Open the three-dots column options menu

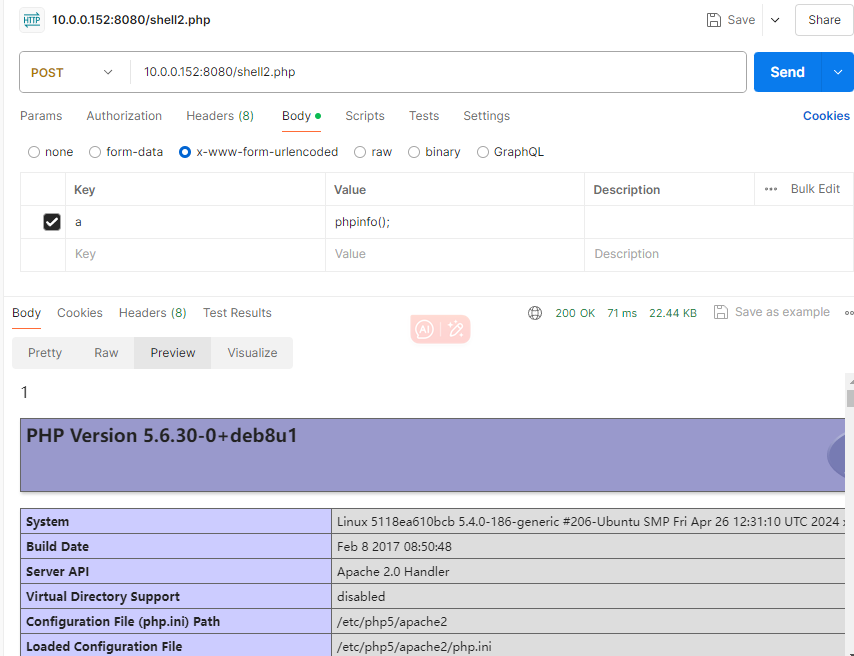click(x=771, y=189)
